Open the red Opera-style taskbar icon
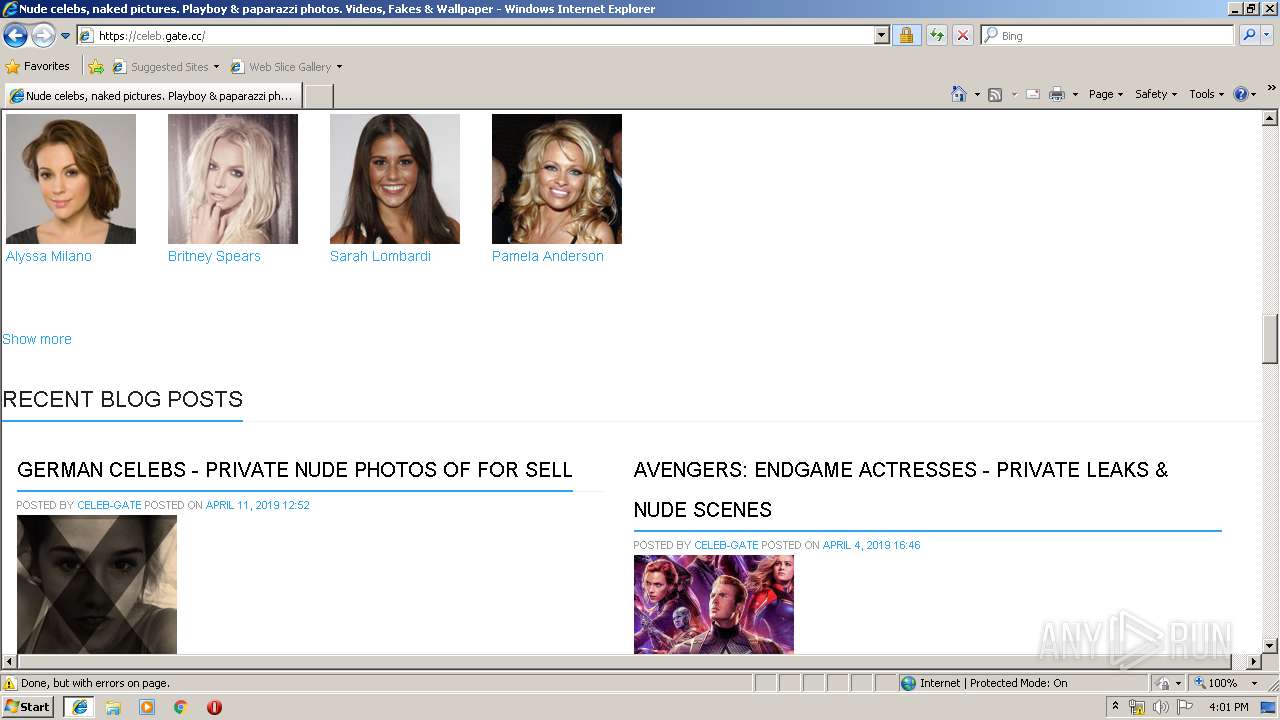The image size is (1280, 720). (214, 707)
